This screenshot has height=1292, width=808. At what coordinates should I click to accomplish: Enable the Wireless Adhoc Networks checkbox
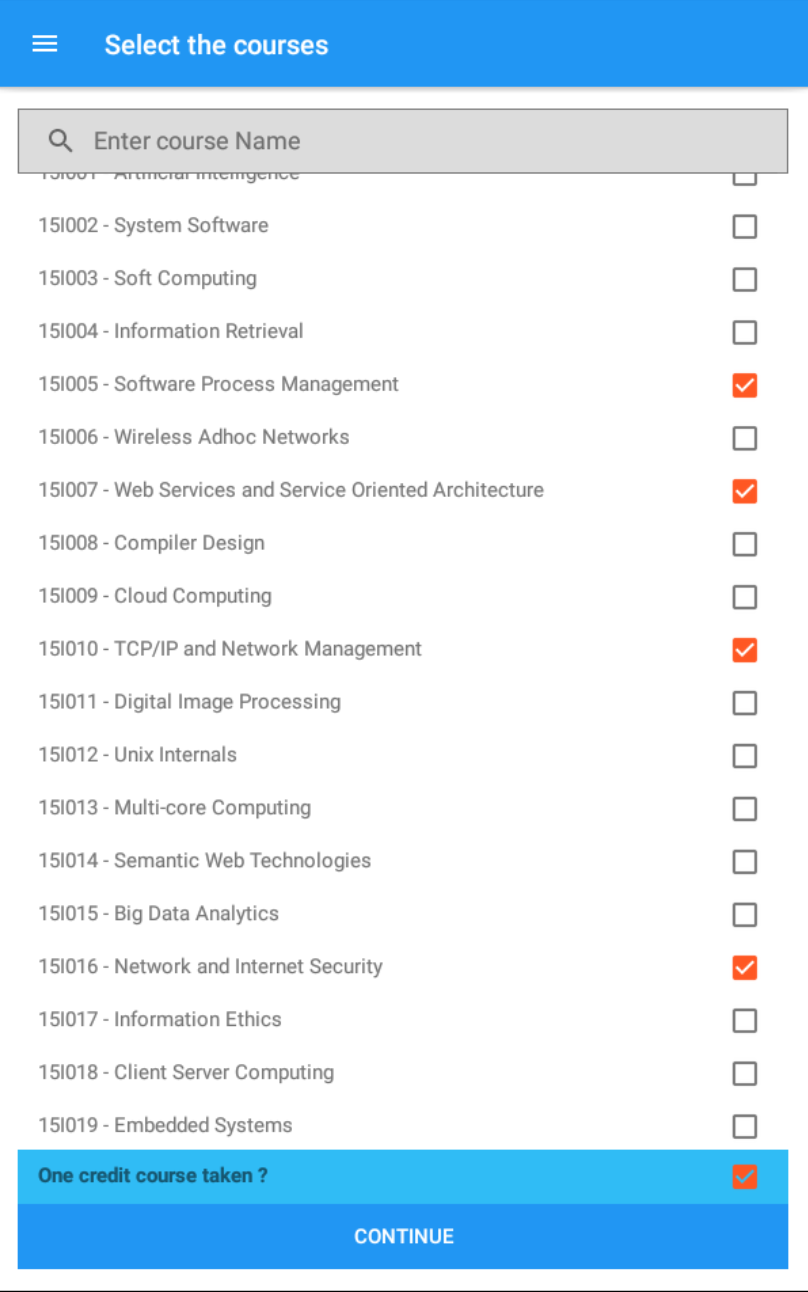click(744, 438)
